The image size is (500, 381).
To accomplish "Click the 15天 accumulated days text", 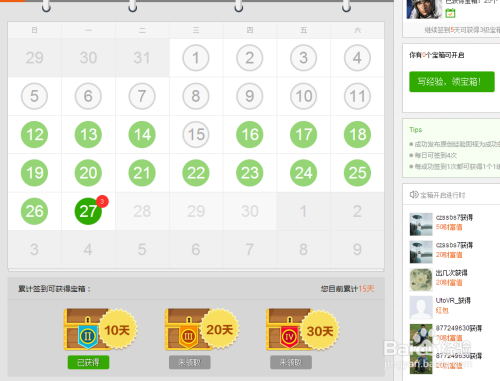I will pyautogui.click(x=366, y=289).
